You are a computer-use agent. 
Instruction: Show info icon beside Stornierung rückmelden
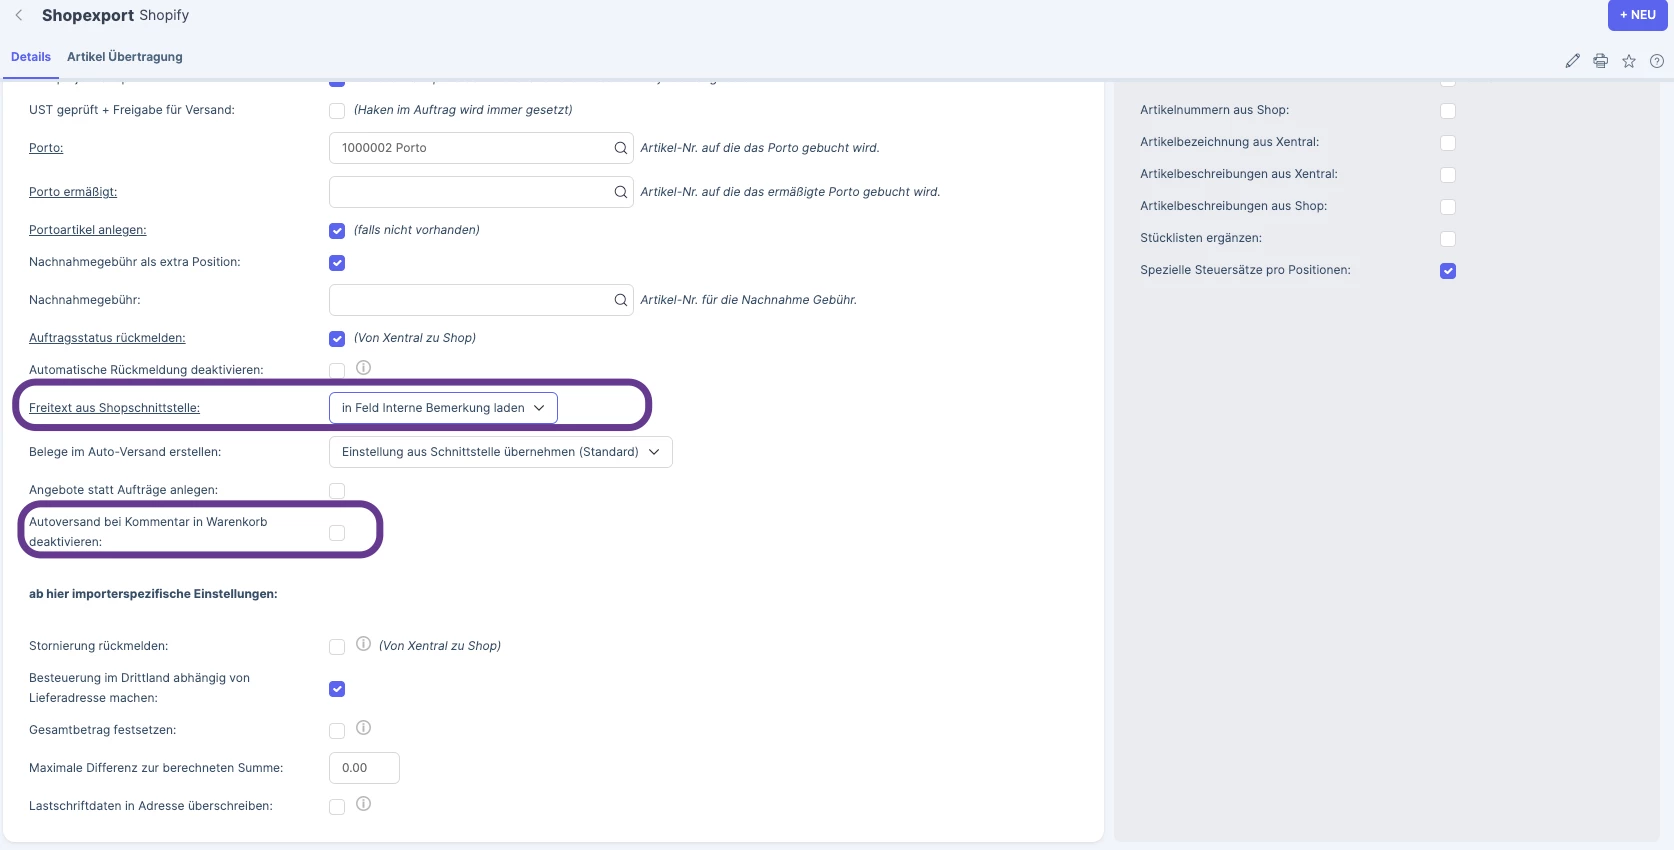(364, 644)
